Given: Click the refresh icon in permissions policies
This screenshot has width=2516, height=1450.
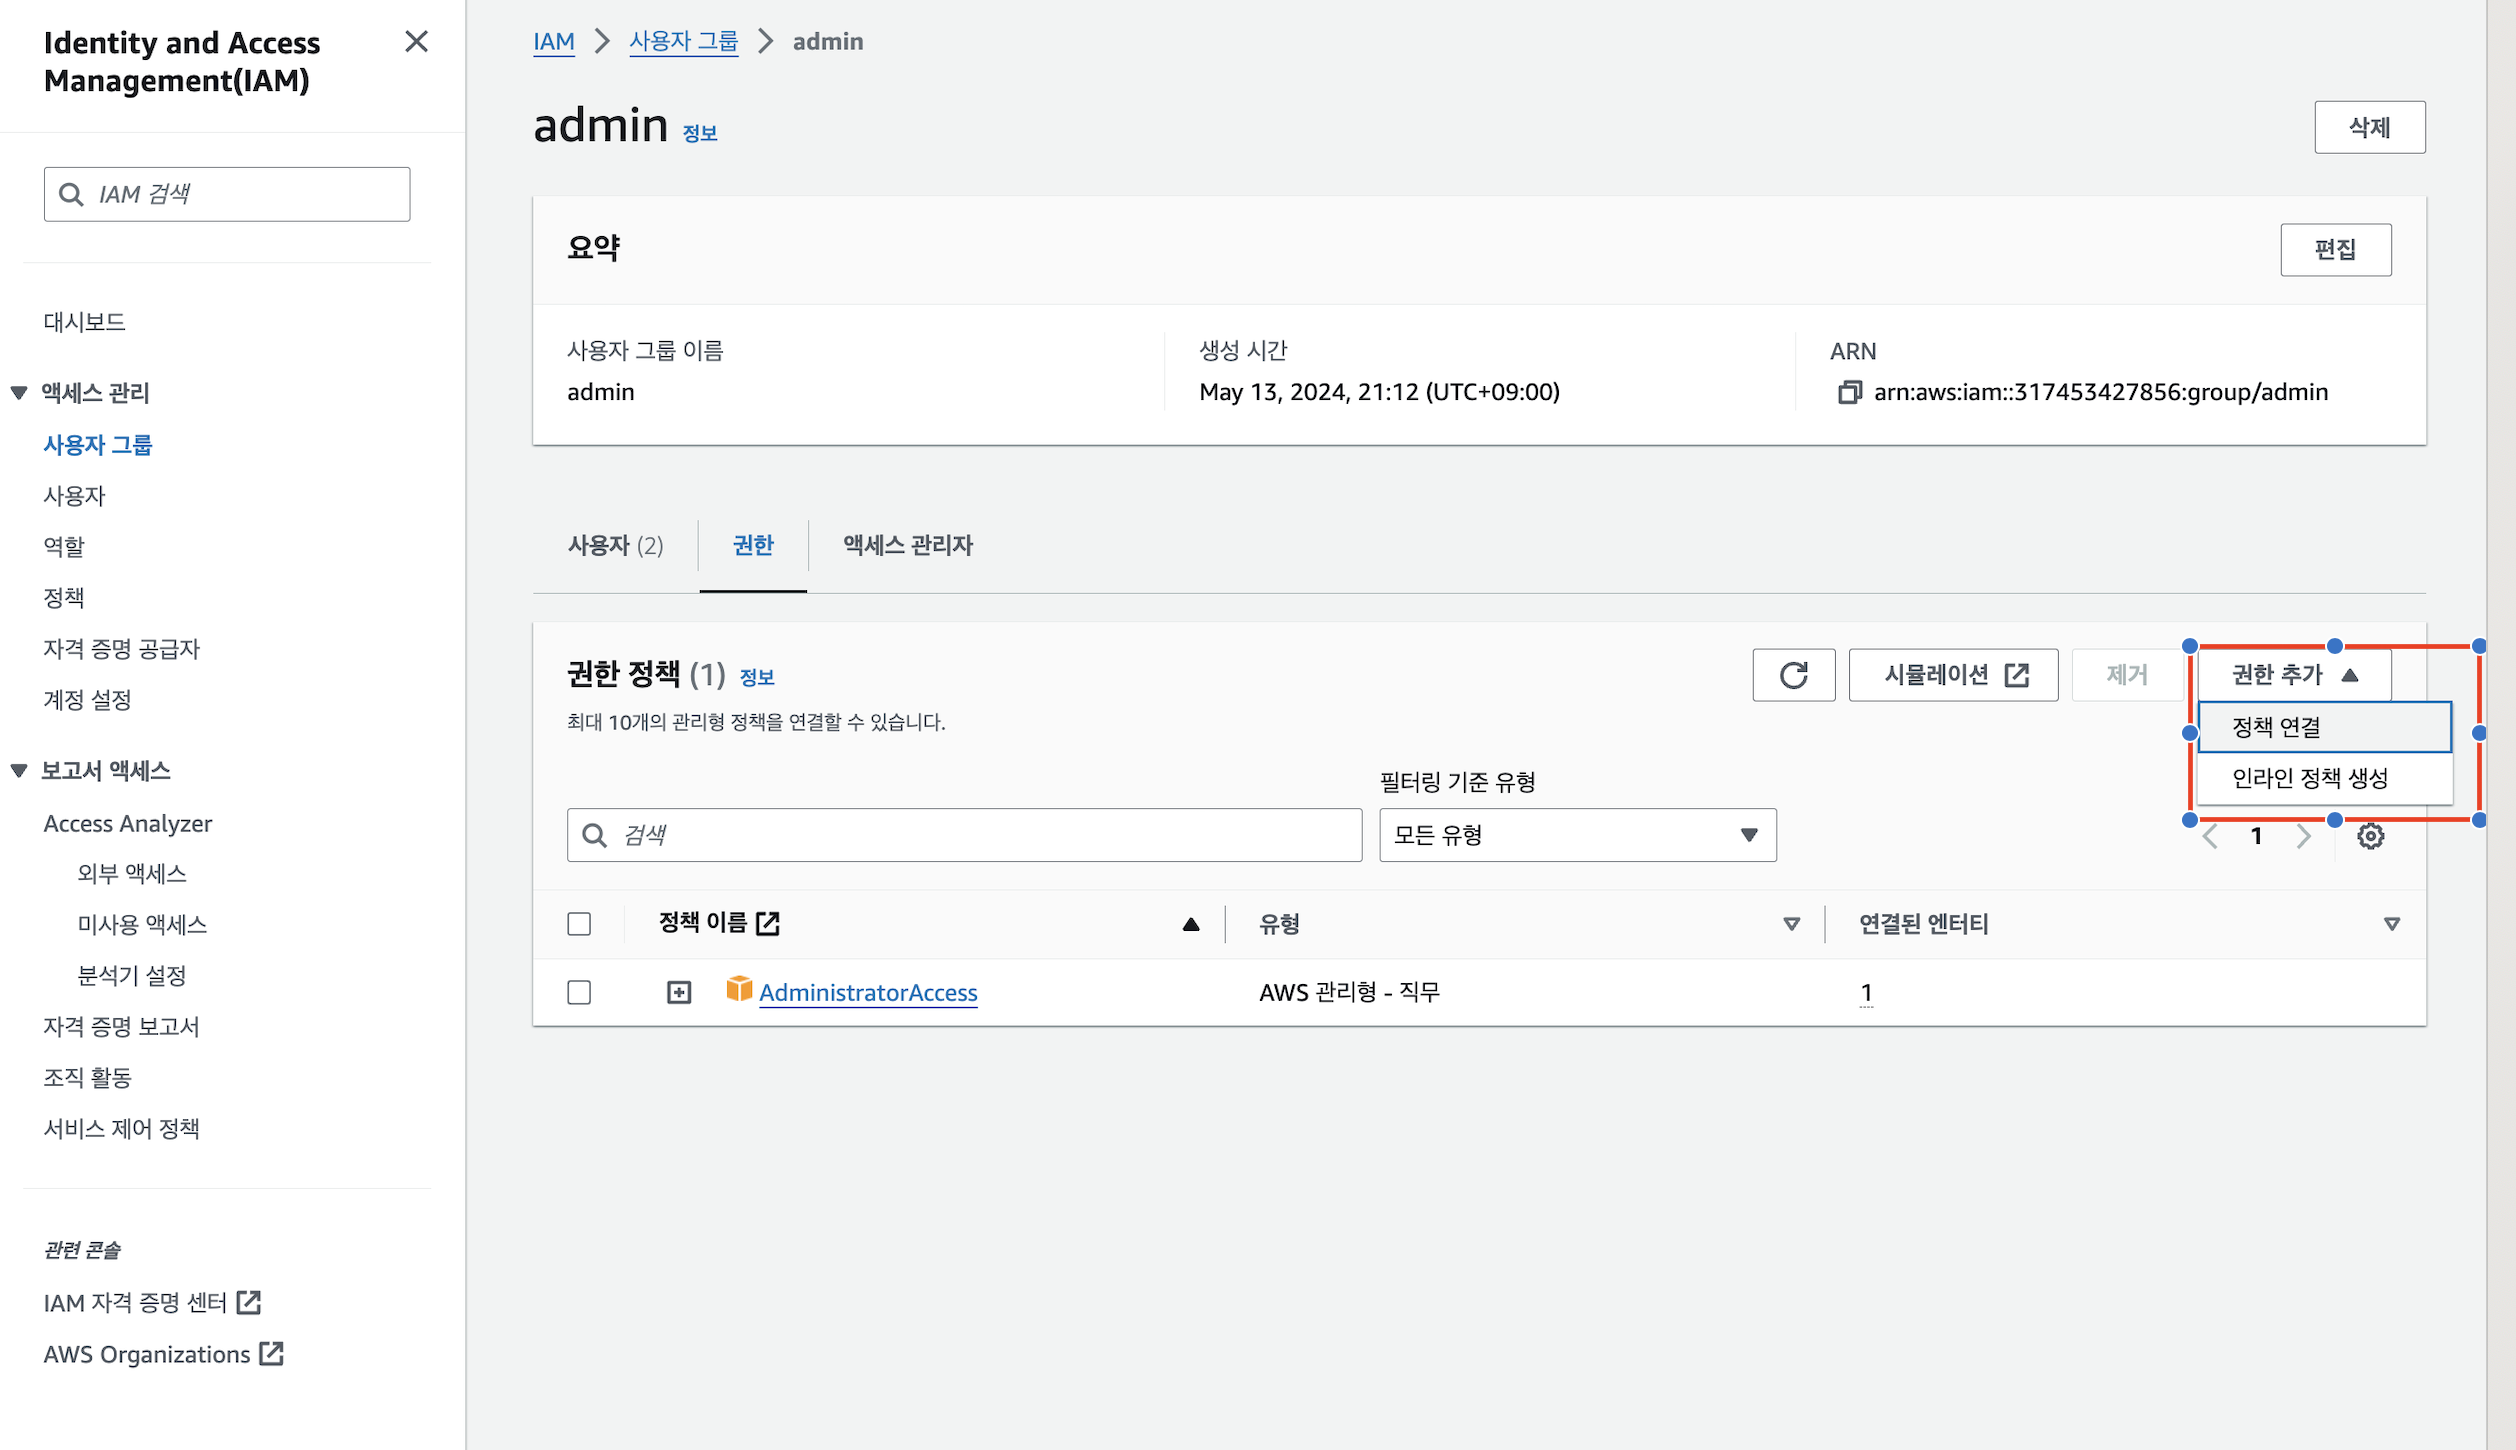Looking at the screenshot, I should pyautogui.click(x=1793, y=675).
